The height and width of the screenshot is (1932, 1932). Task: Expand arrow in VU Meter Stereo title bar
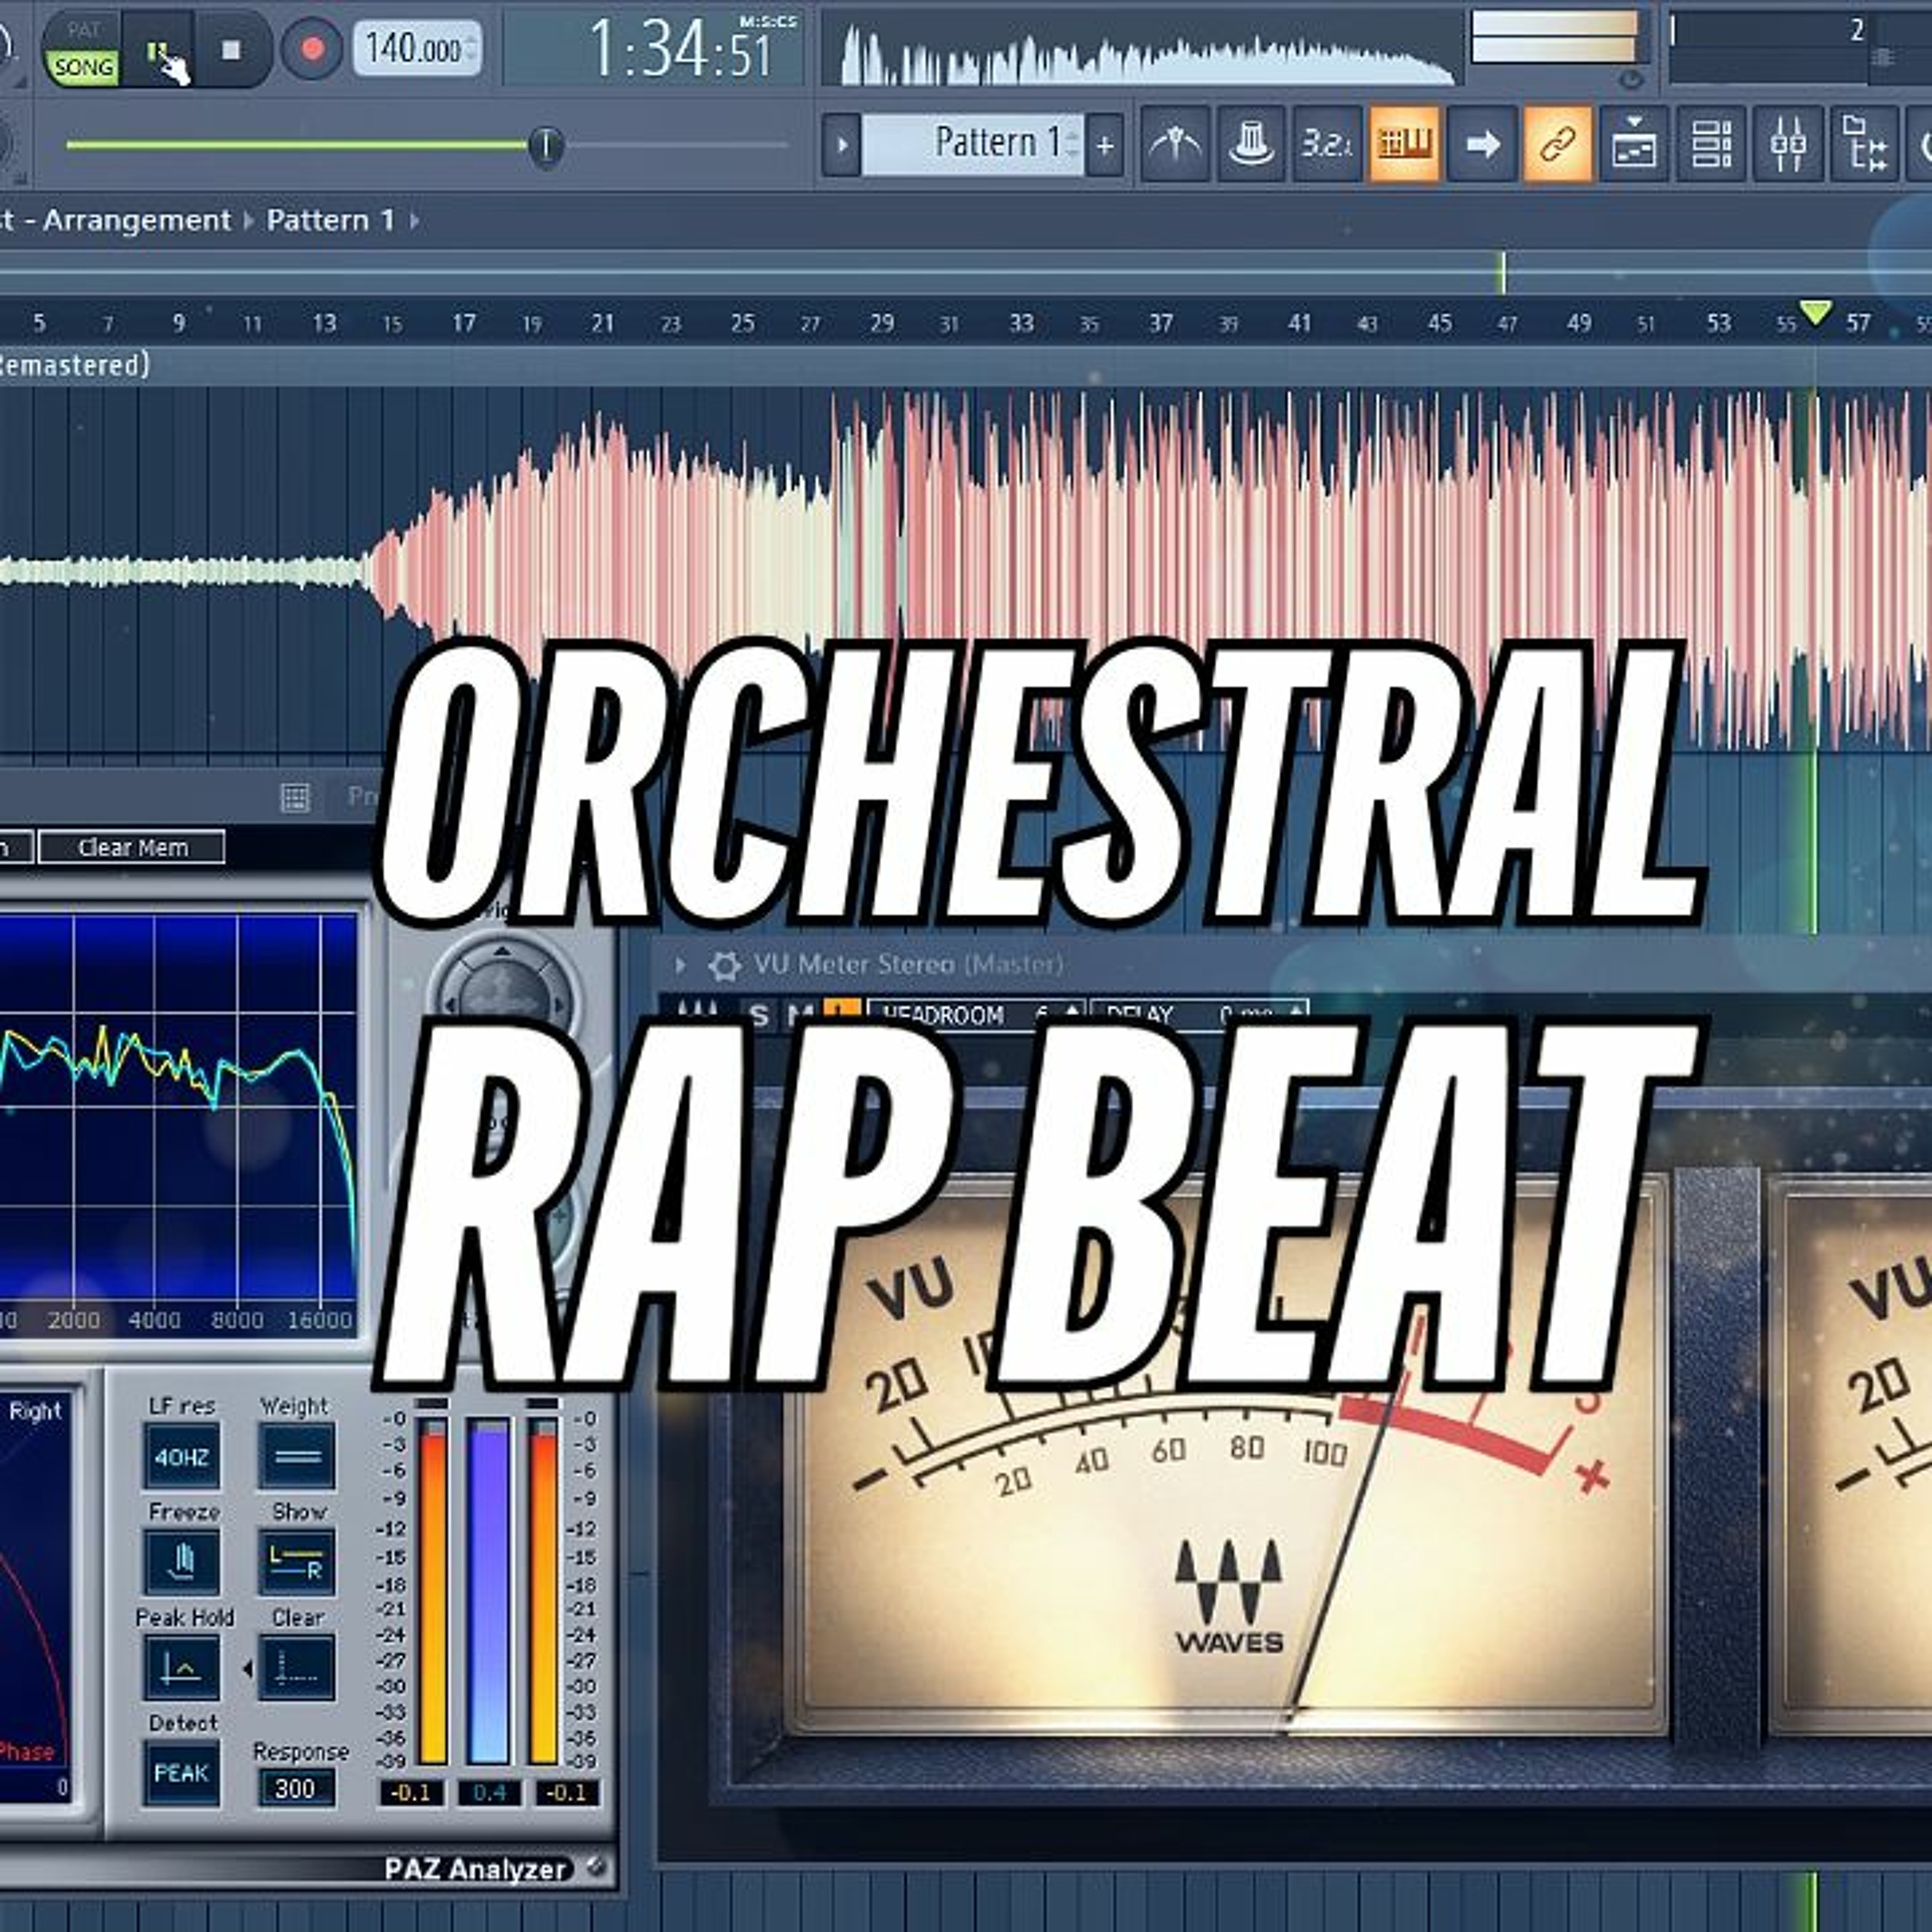681,965
